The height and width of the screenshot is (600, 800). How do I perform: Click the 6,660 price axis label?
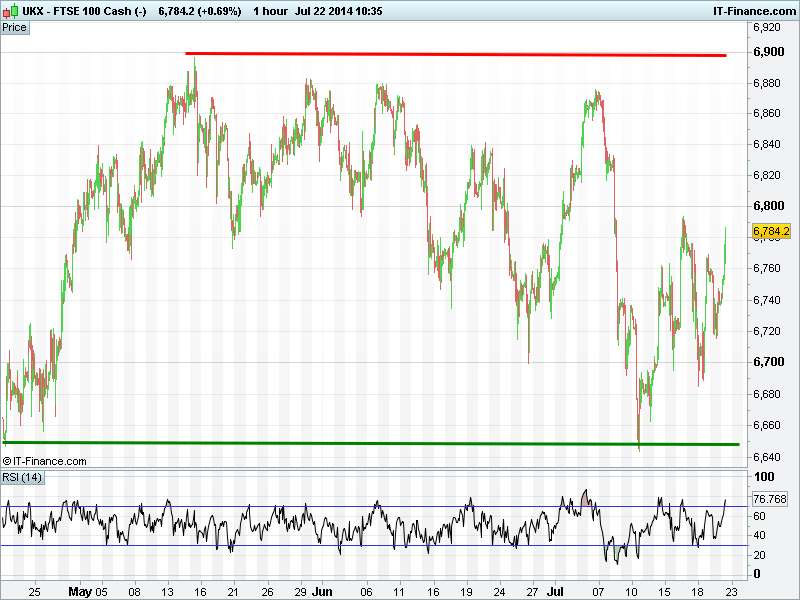click(x=767, y=425)
